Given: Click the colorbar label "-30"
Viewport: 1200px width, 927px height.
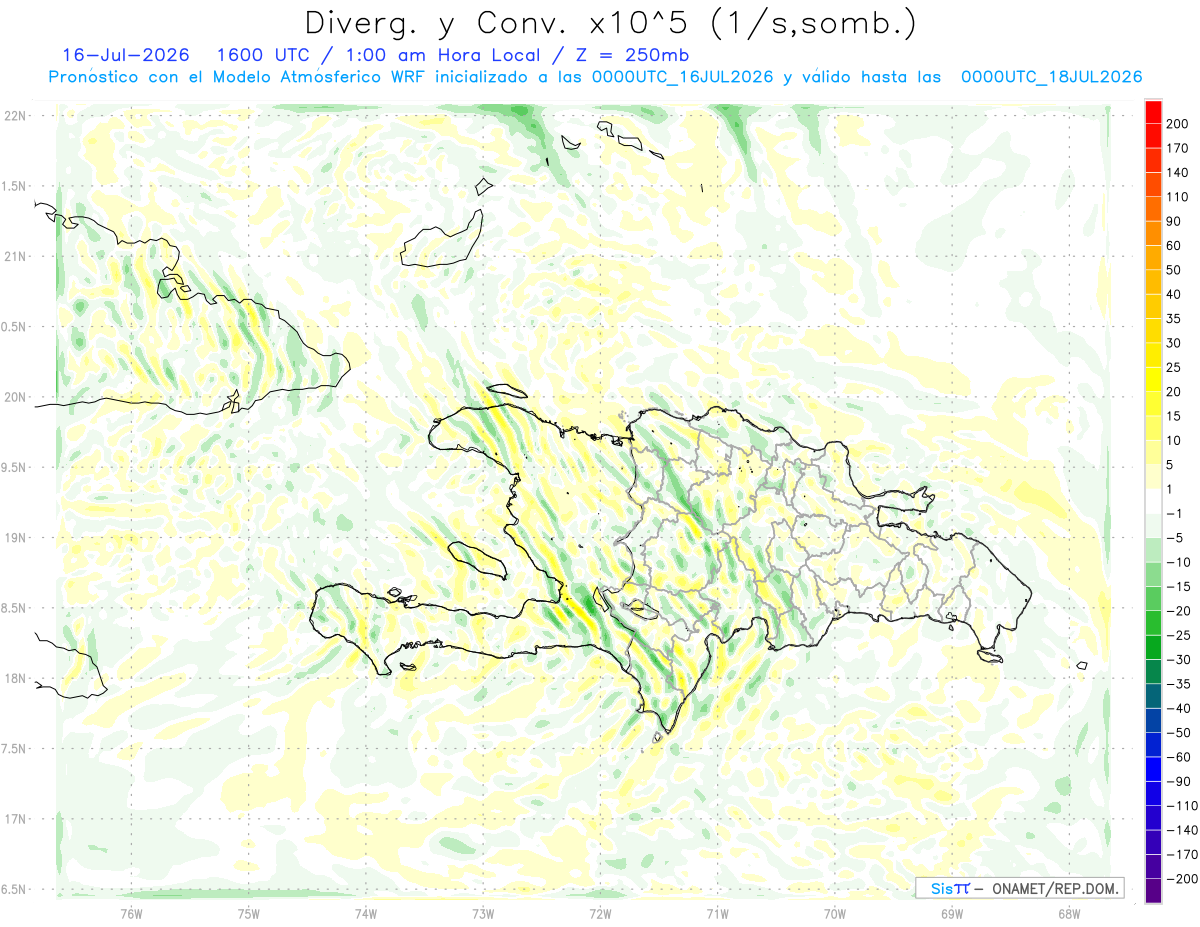Looking at the screenshot, I should click(x=1178, y=660).
